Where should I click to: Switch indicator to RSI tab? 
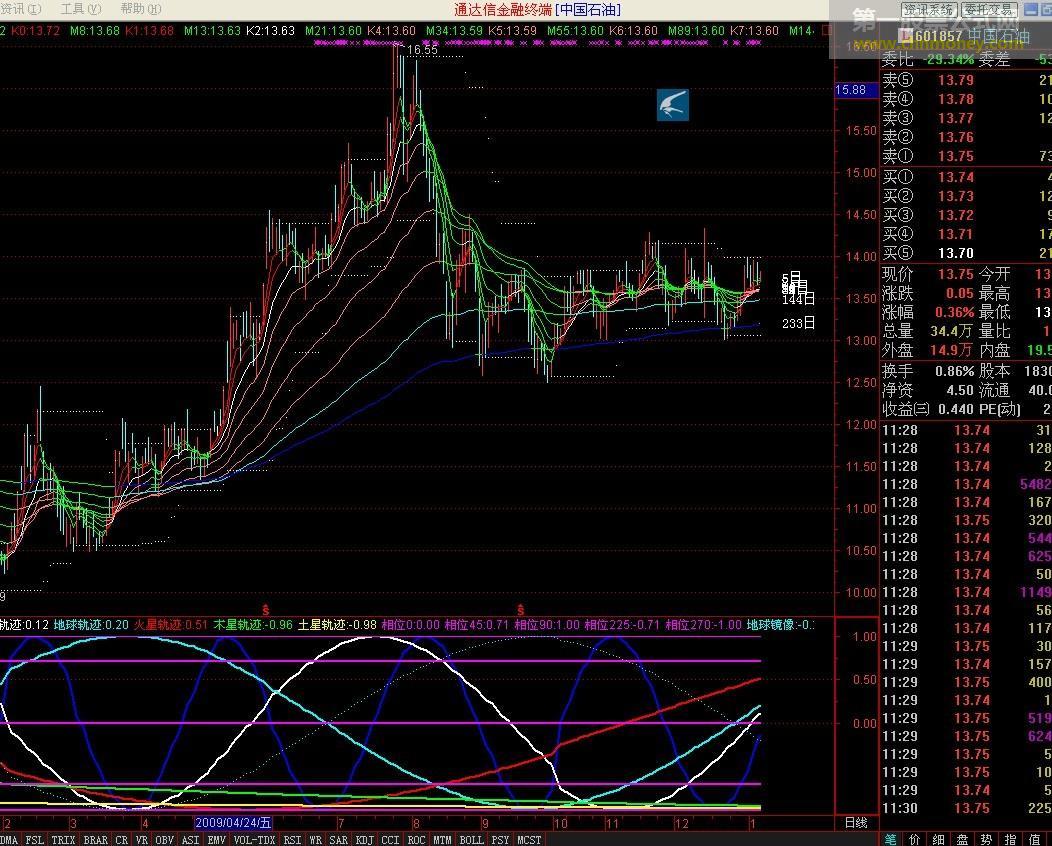[x=292, y=840]
